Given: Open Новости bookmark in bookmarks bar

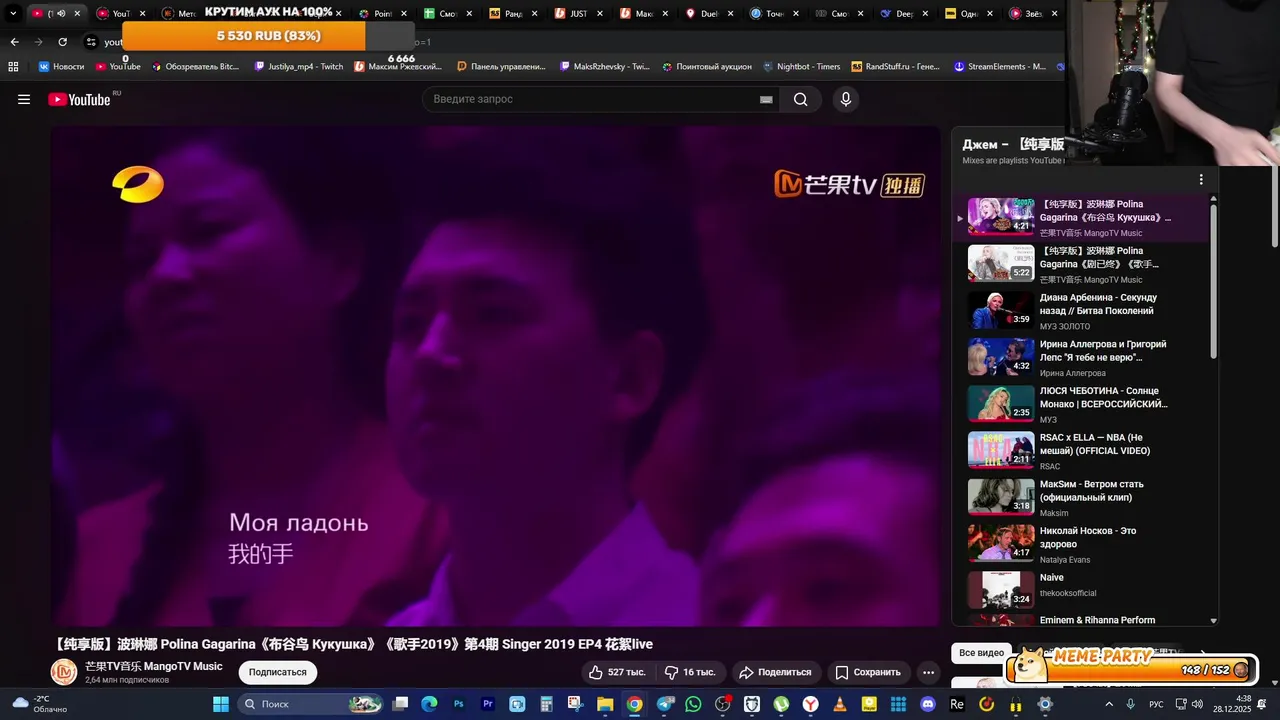Looking at the screenshot, I should point(61,67).
